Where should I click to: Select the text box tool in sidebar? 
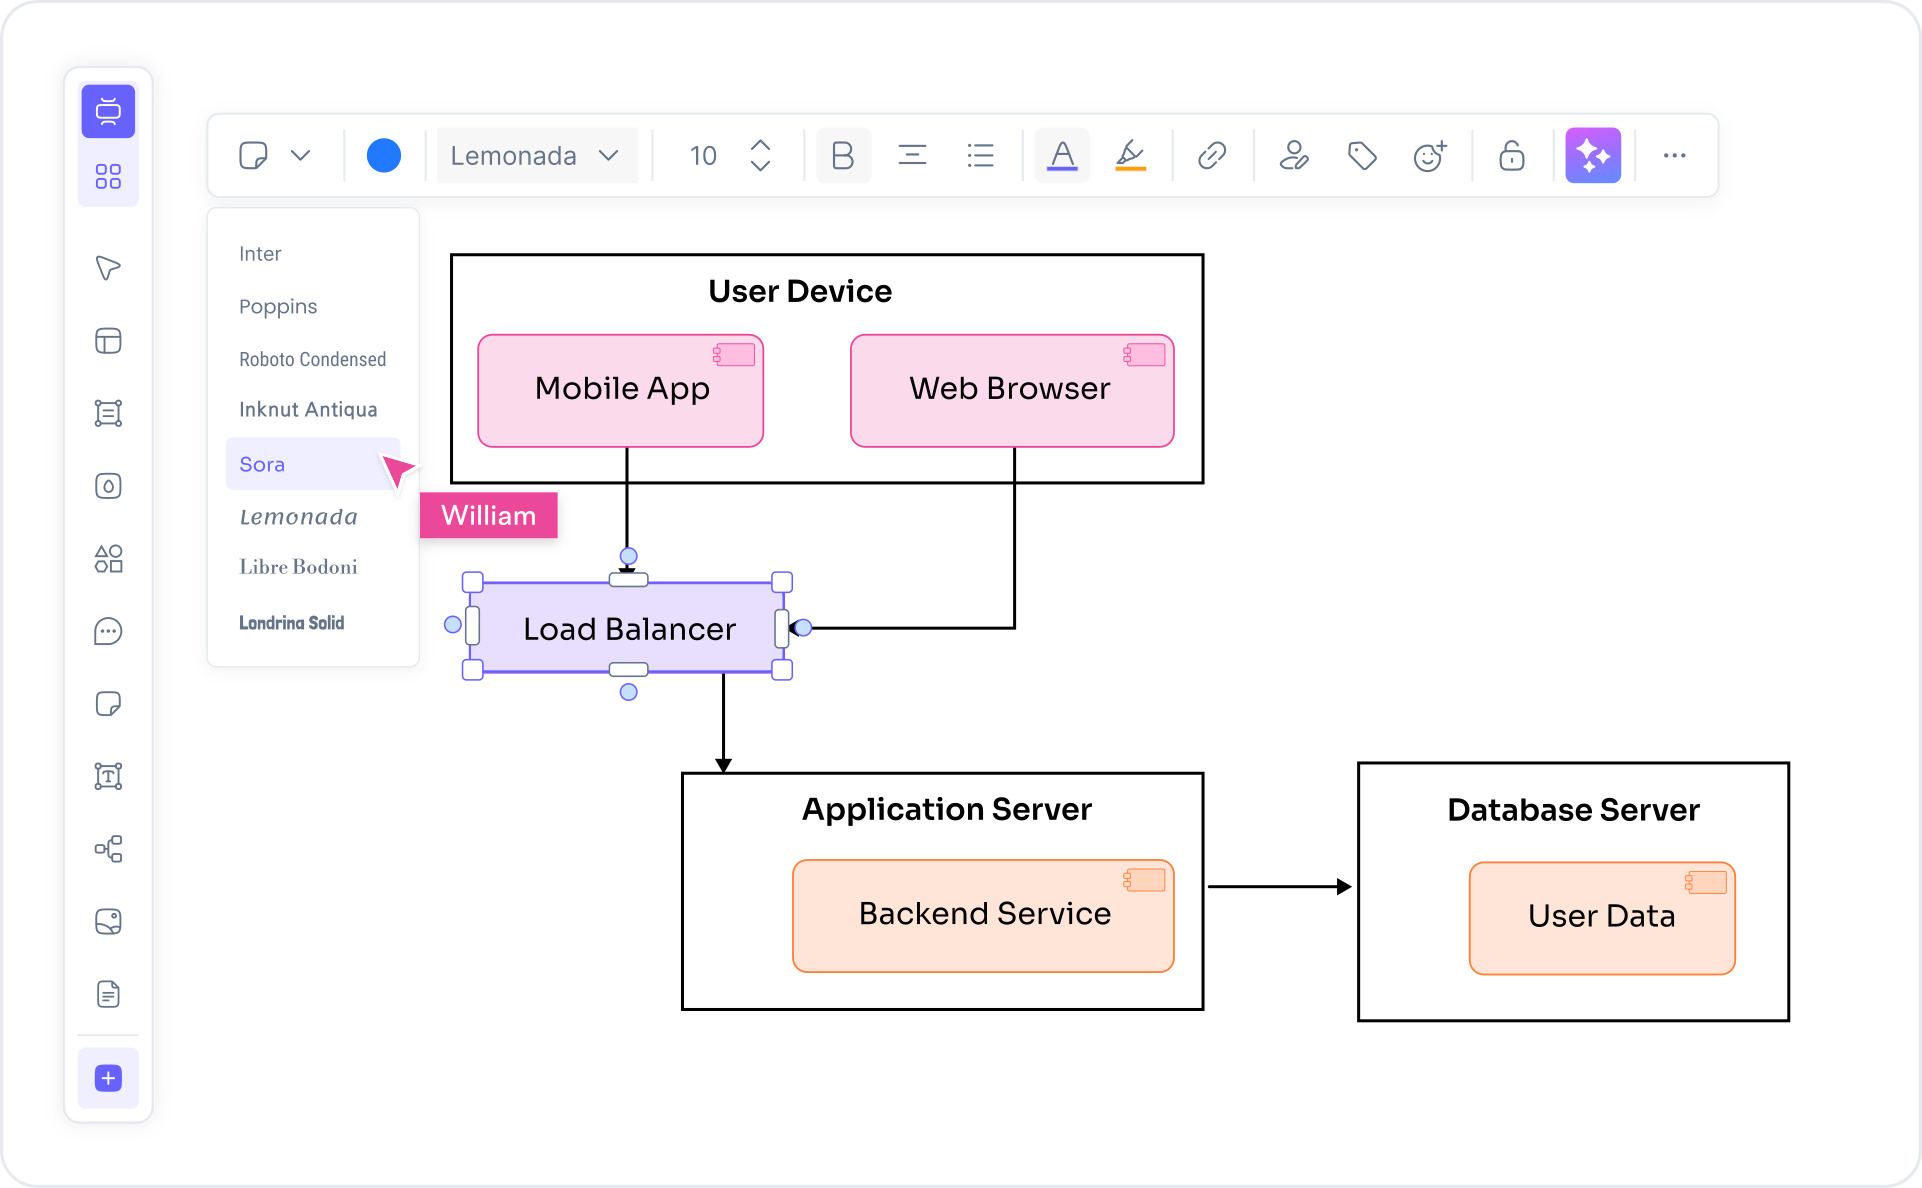[x=108, y=776]
